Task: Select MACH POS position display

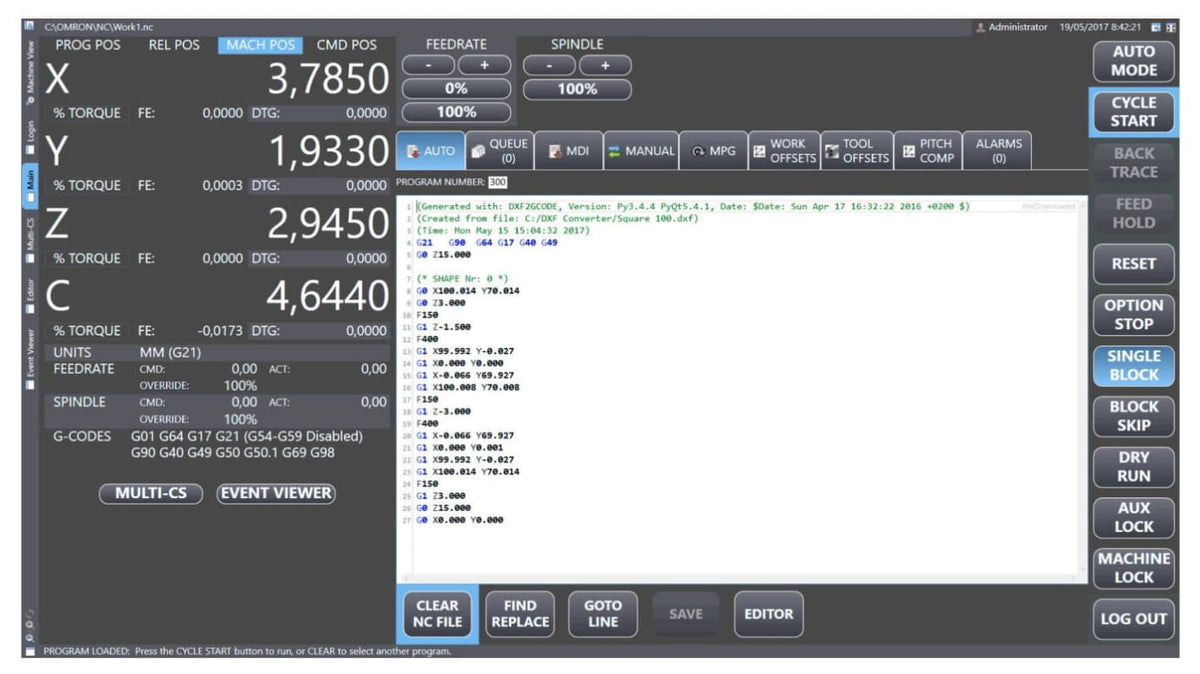Action: click(260, 45)
